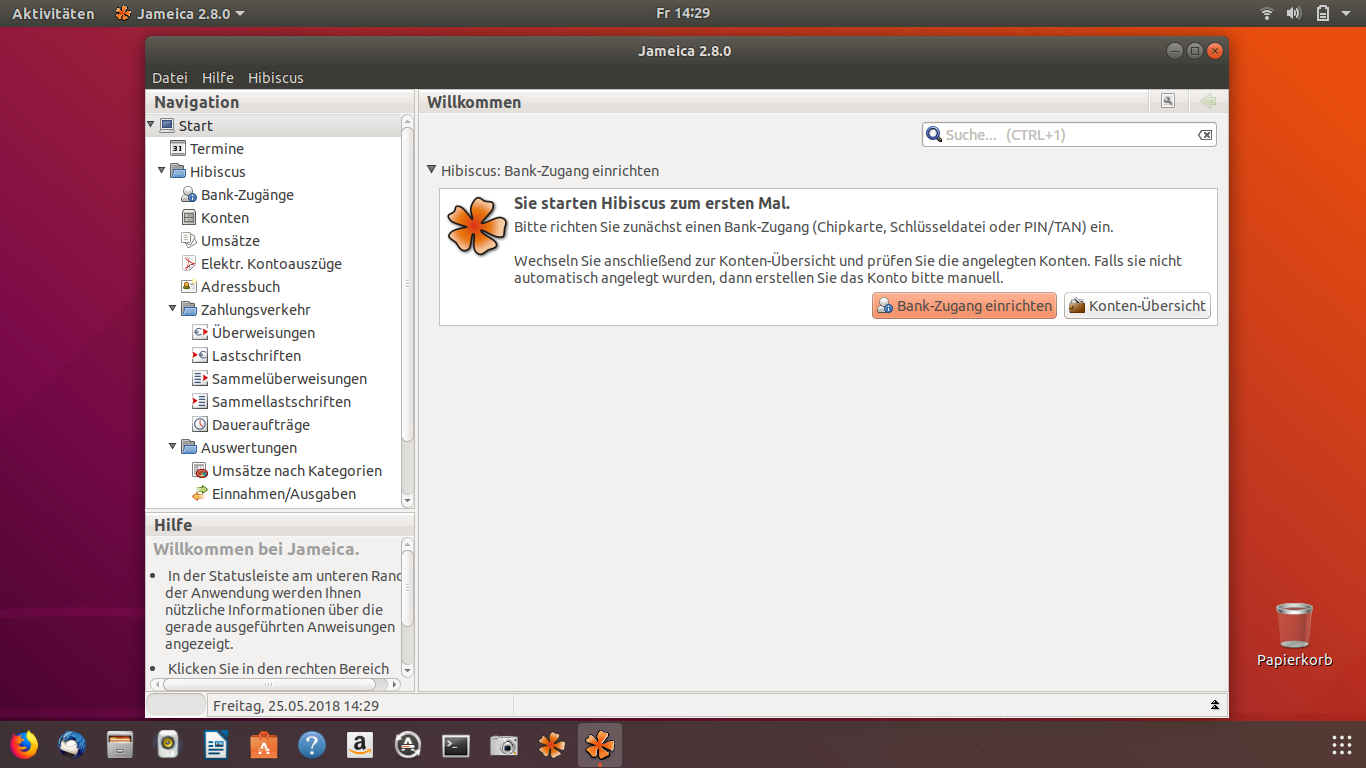Click into the Suche search field

coord(1069,135)
